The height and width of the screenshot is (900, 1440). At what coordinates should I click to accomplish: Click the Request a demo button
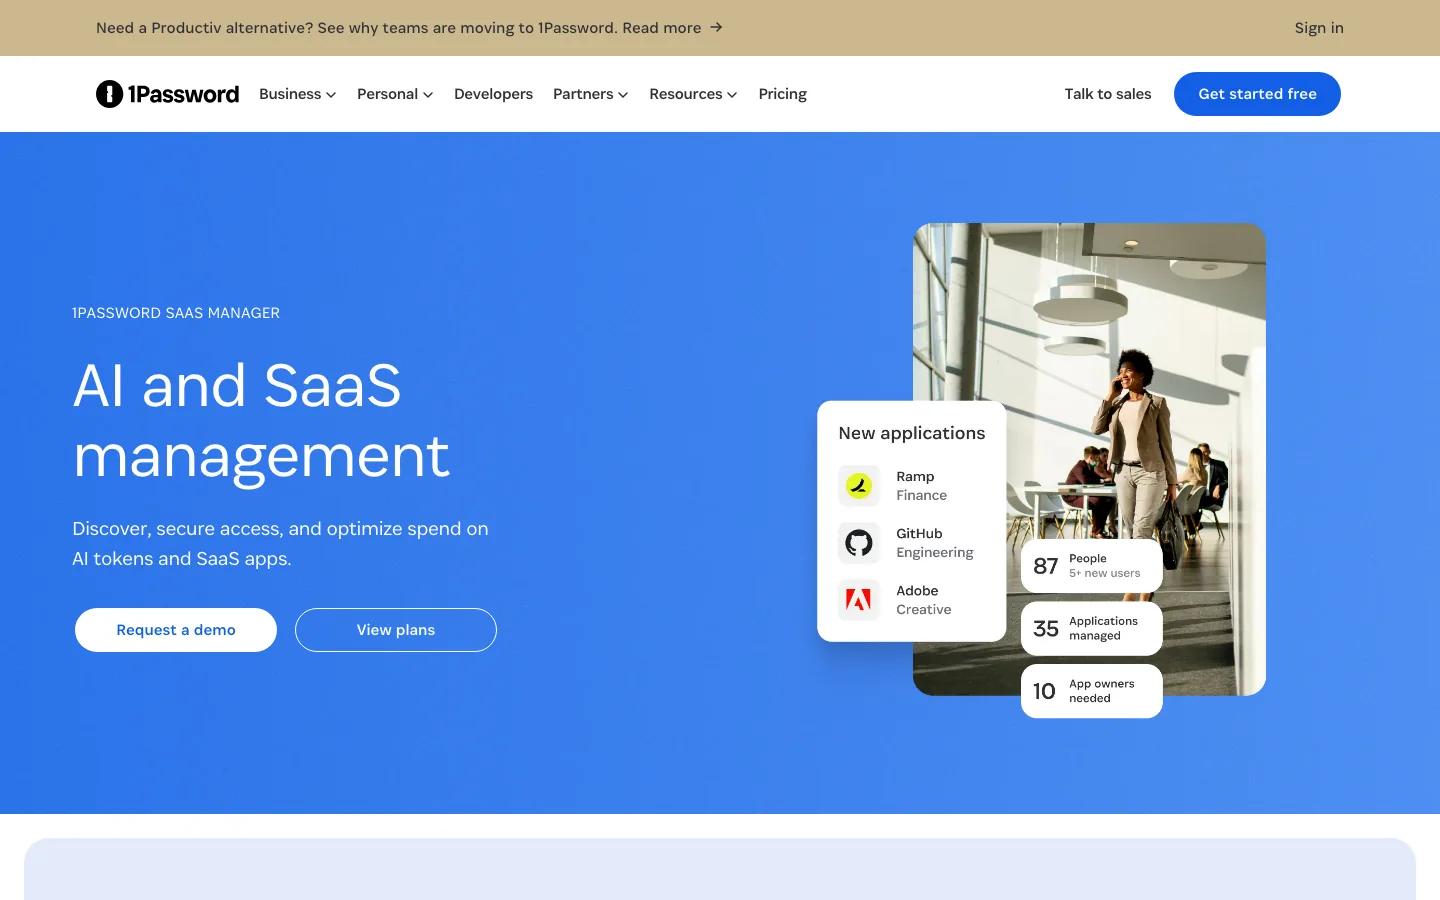(176, 630)
